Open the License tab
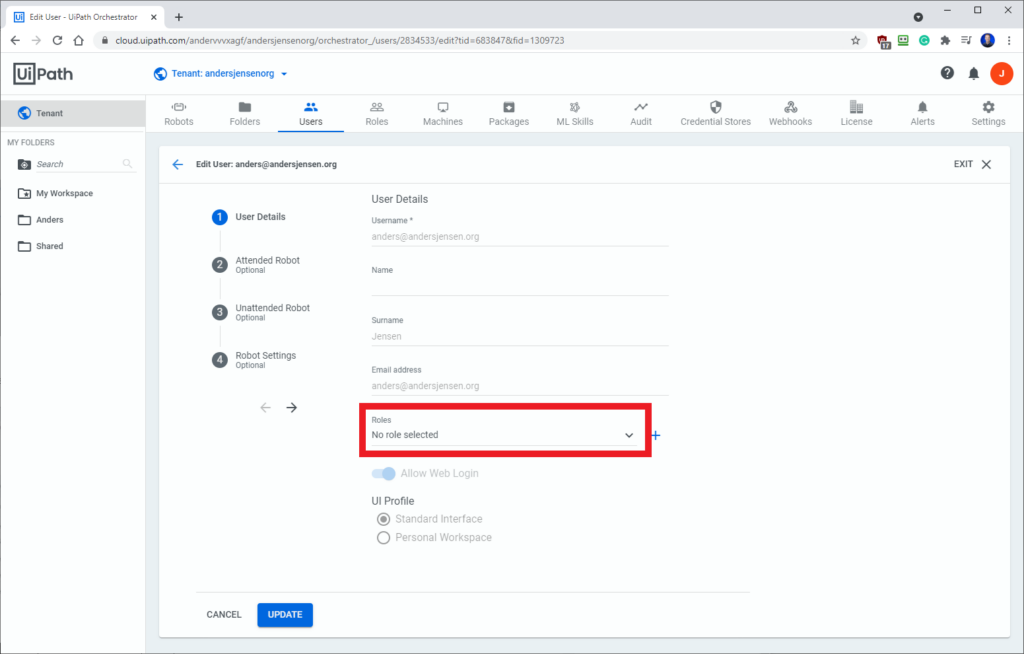The width and height of the screenshot is (1024, 654). pyautogui.click(x=856, y=114)
